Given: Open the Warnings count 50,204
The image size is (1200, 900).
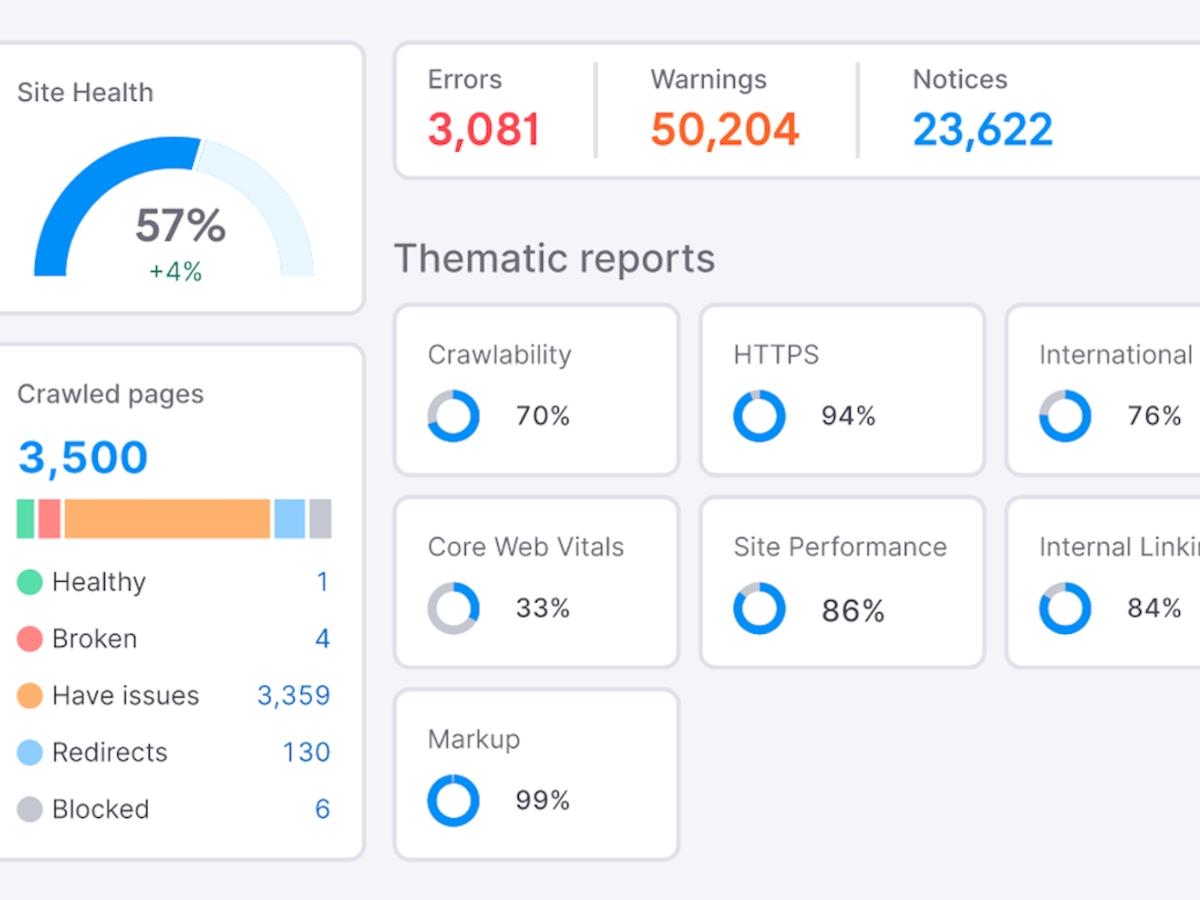Looking at the screenshot, I should tap(725, 130).
